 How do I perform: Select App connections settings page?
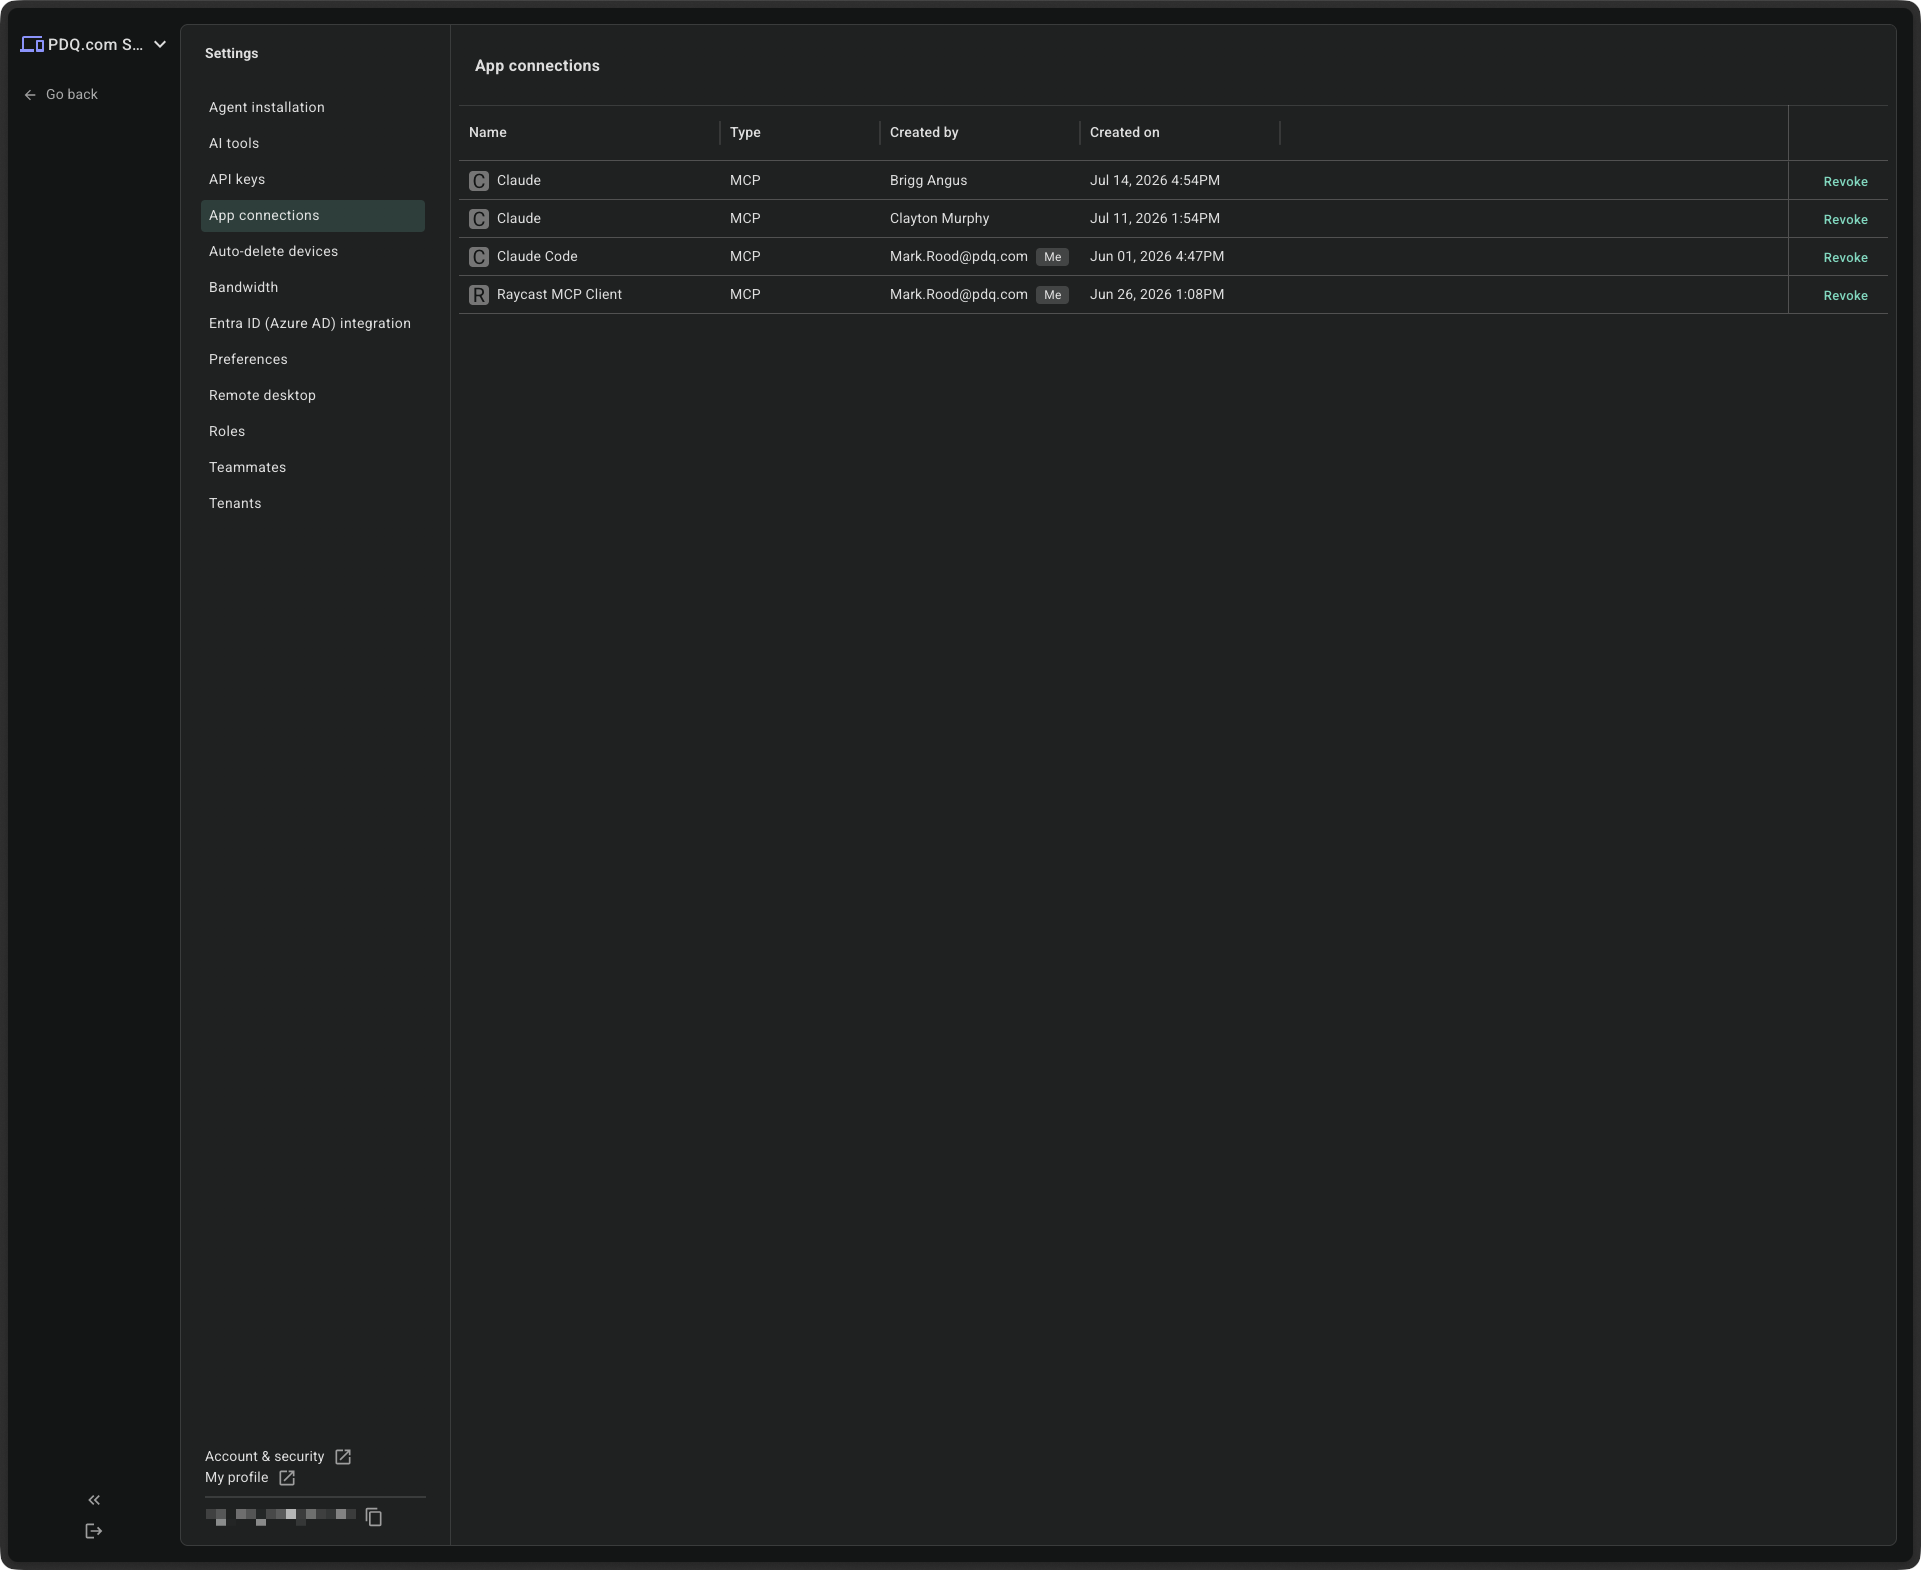click(313, 216)
